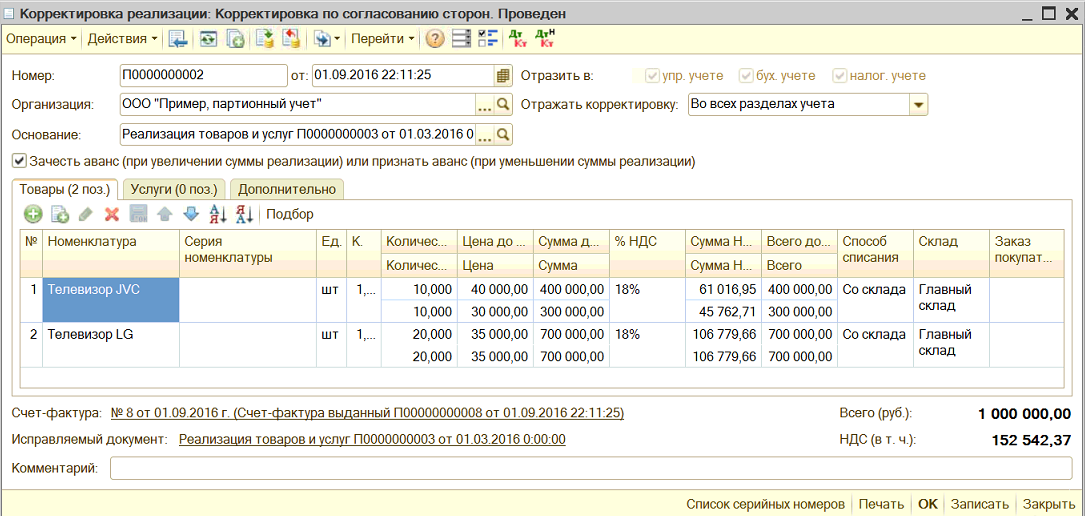The width and height of the screenshot is (1085, 516).
Task: Move row down with blue arrow
Action: [x=191, y=214]
